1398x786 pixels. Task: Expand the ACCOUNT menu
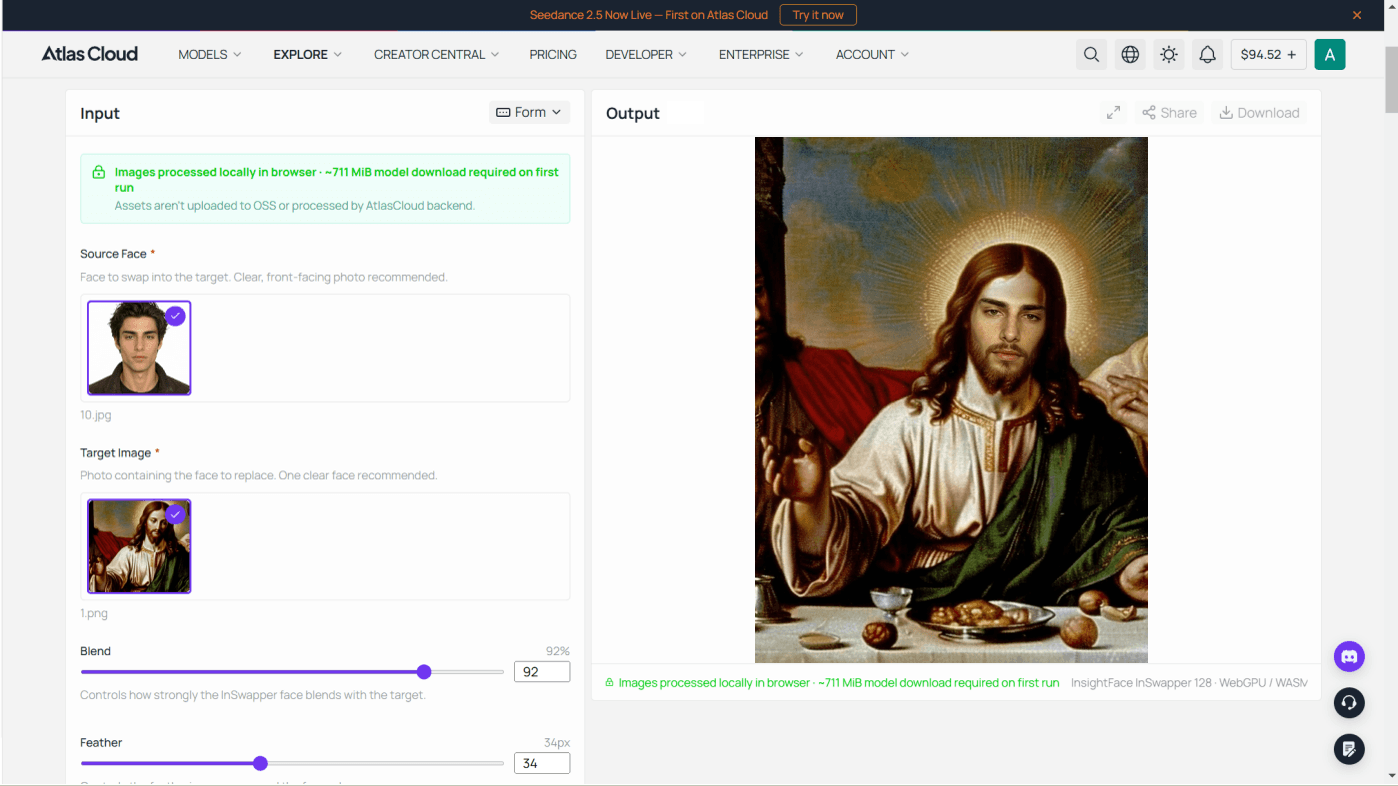[x=872, y=54]
